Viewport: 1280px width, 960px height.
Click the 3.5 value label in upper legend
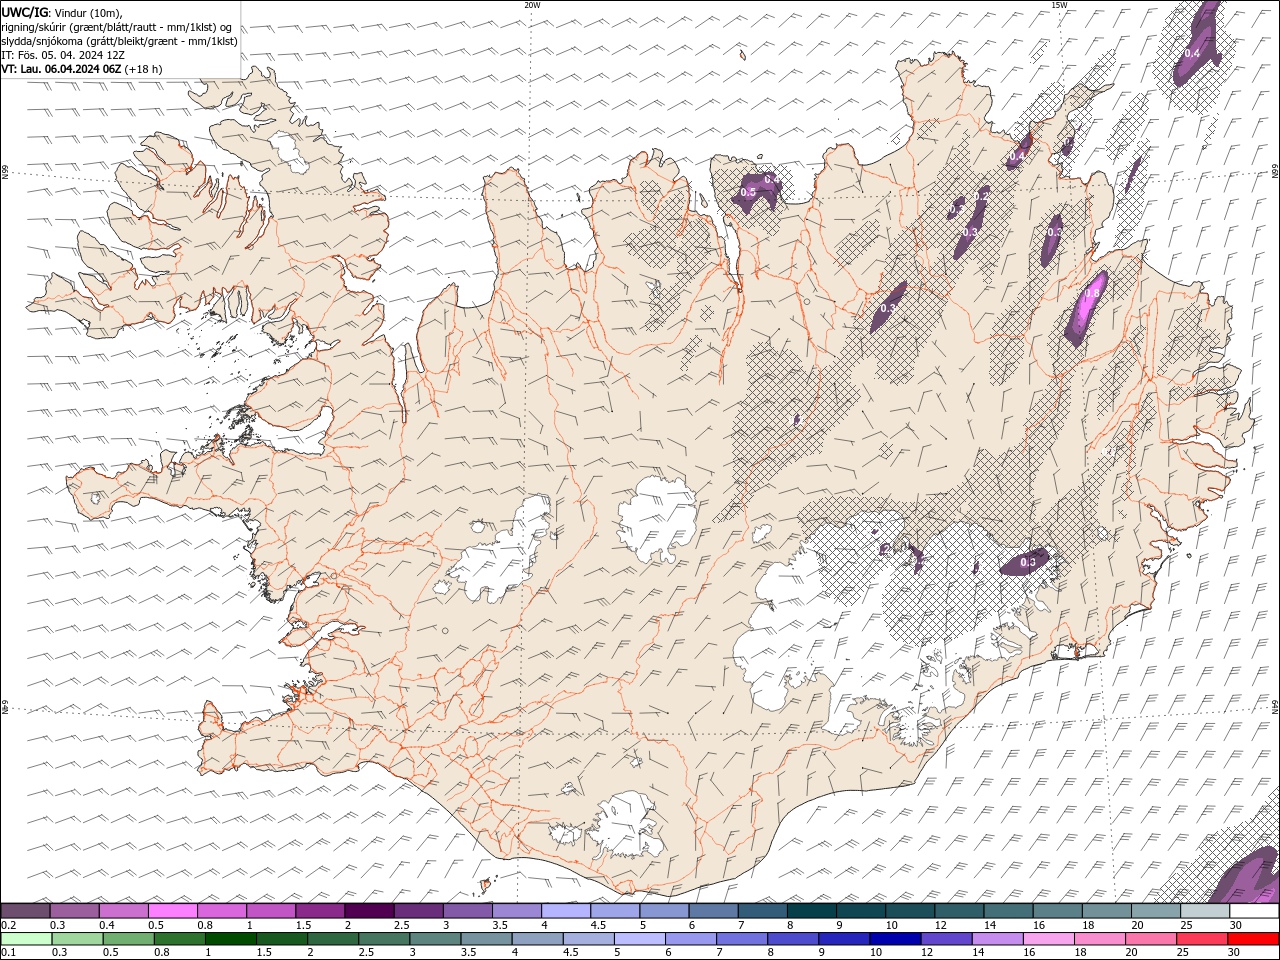coord(499,925)
